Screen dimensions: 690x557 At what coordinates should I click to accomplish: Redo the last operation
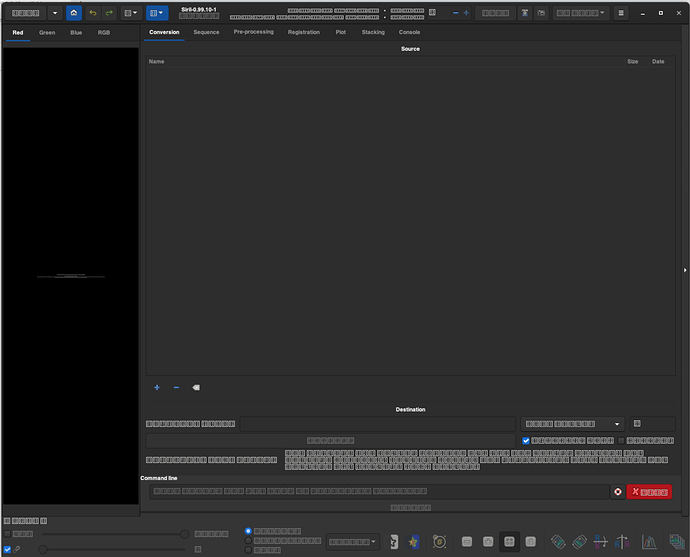click(109, 13)
